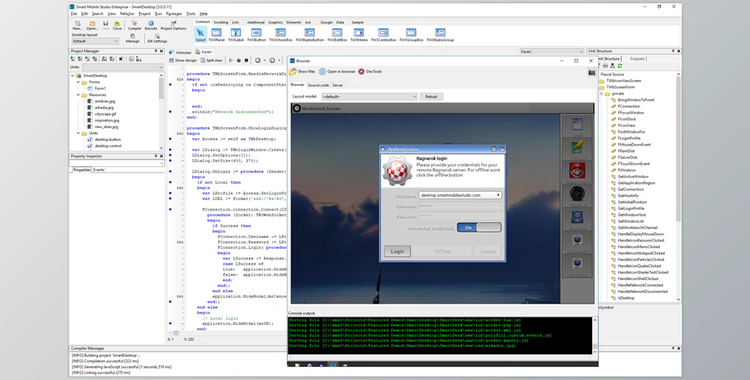The width and height of the screenshot is (750, 380).
Task: Open the File menu
Action: (74, 14)
